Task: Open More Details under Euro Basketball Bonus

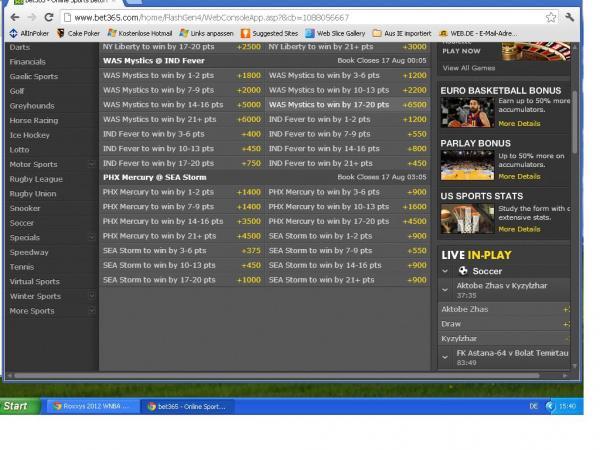Action: tap(519, 124)
